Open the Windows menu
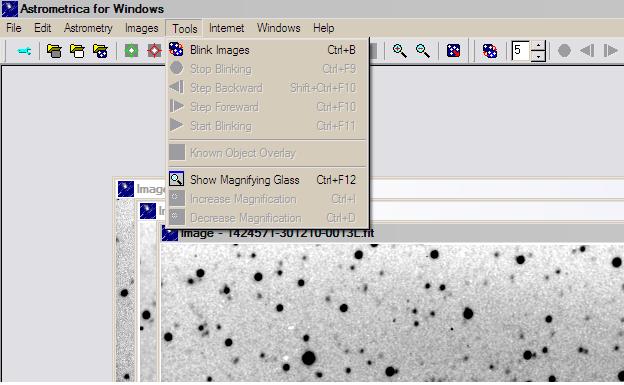Screen dimensions: 624x385 pyautogui.click(x=279, y=28)
